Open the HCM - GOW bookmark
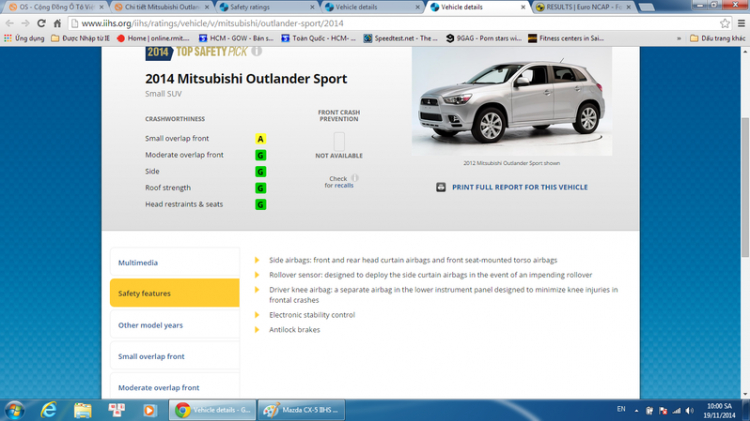 pos(236,38)
